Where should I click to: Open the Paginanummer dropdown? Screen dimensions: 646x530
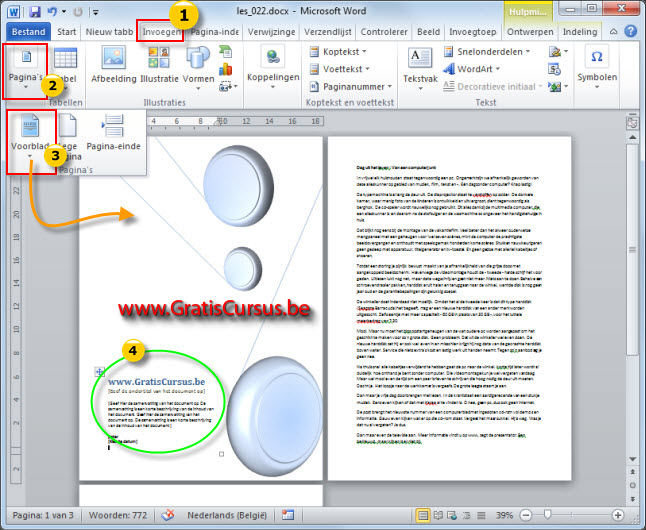coord(351,87)
